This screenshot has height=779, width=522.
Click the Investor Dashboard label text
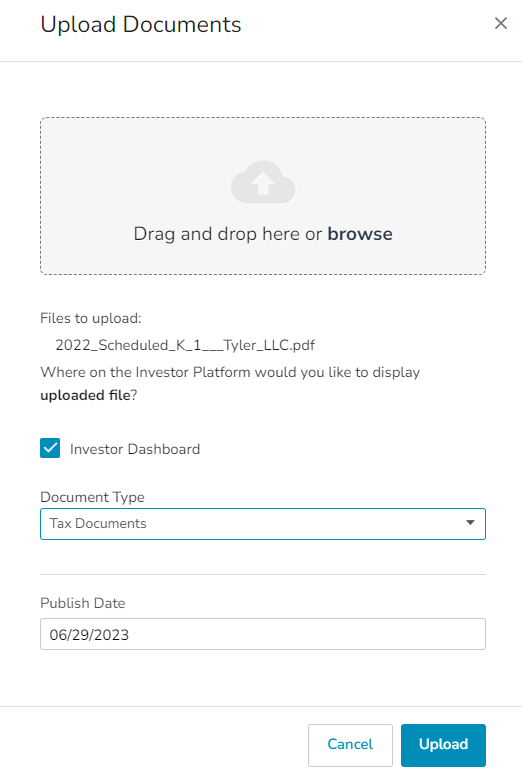click(x=135, y=449)
